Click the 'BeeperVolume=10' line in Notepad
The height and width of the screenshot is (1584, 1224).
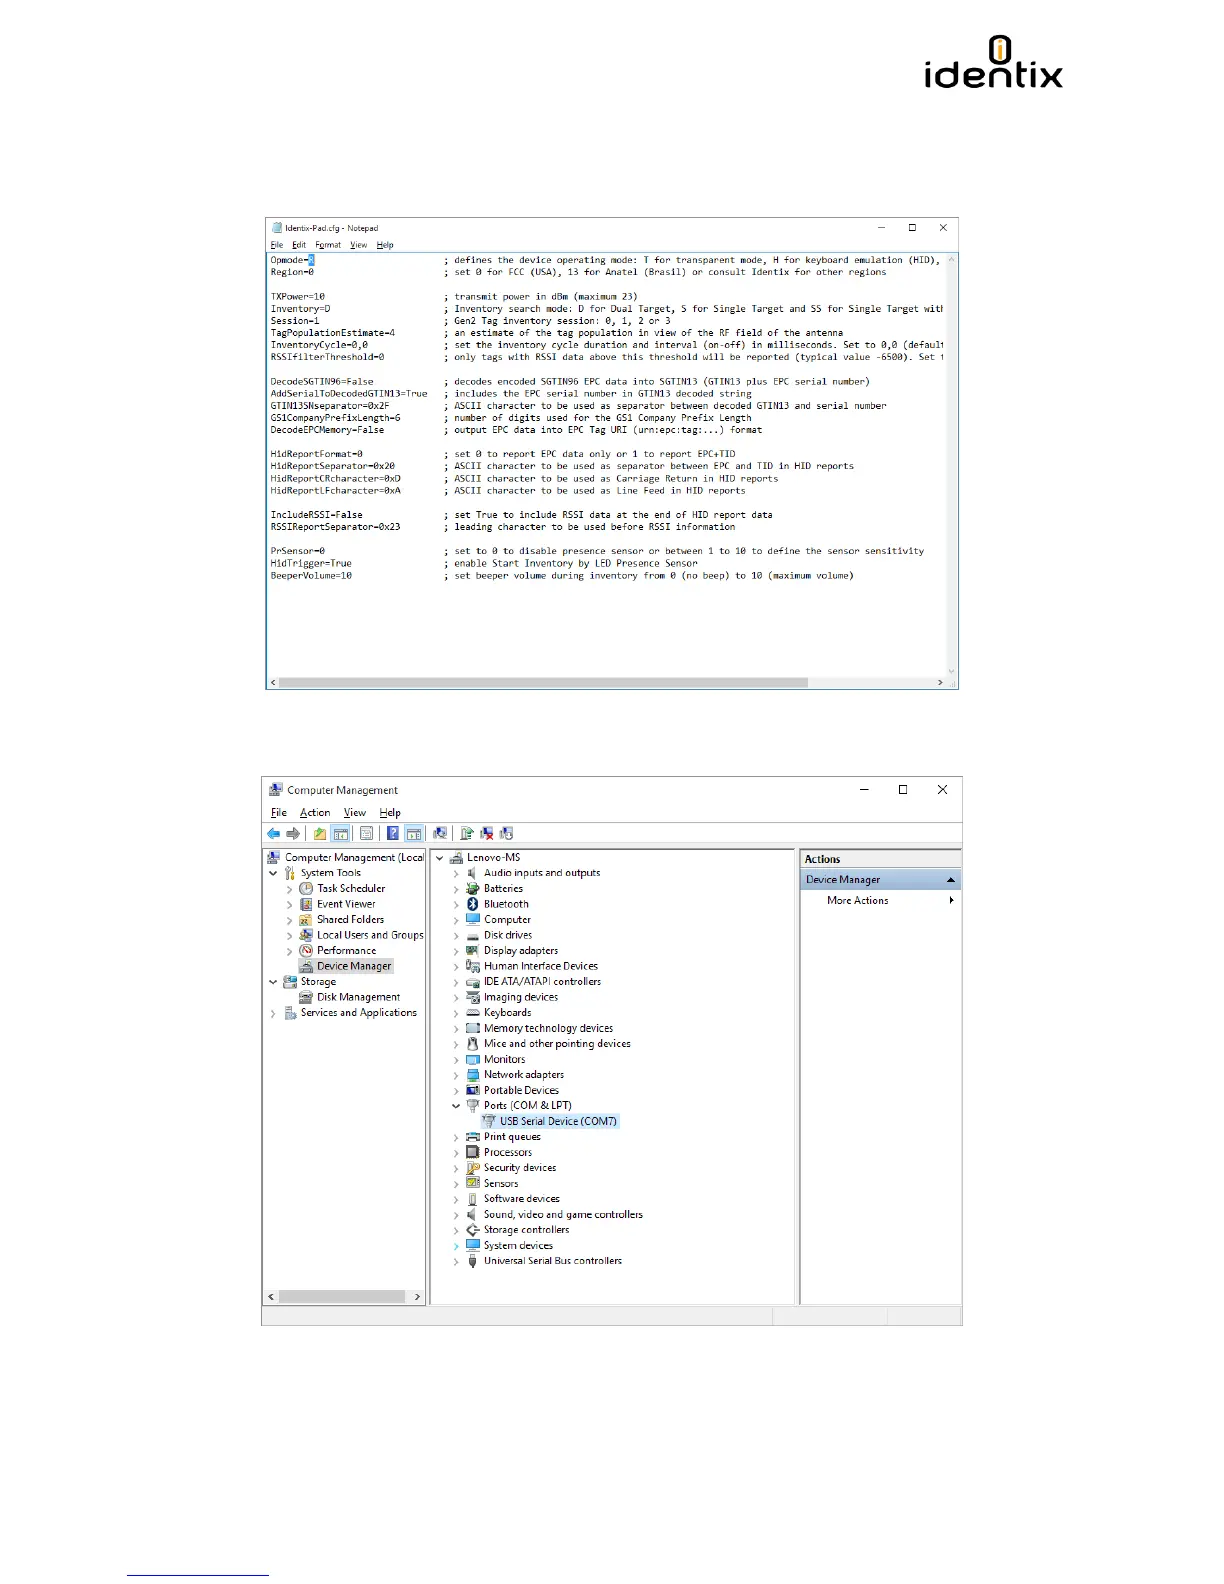pos(311,576)
